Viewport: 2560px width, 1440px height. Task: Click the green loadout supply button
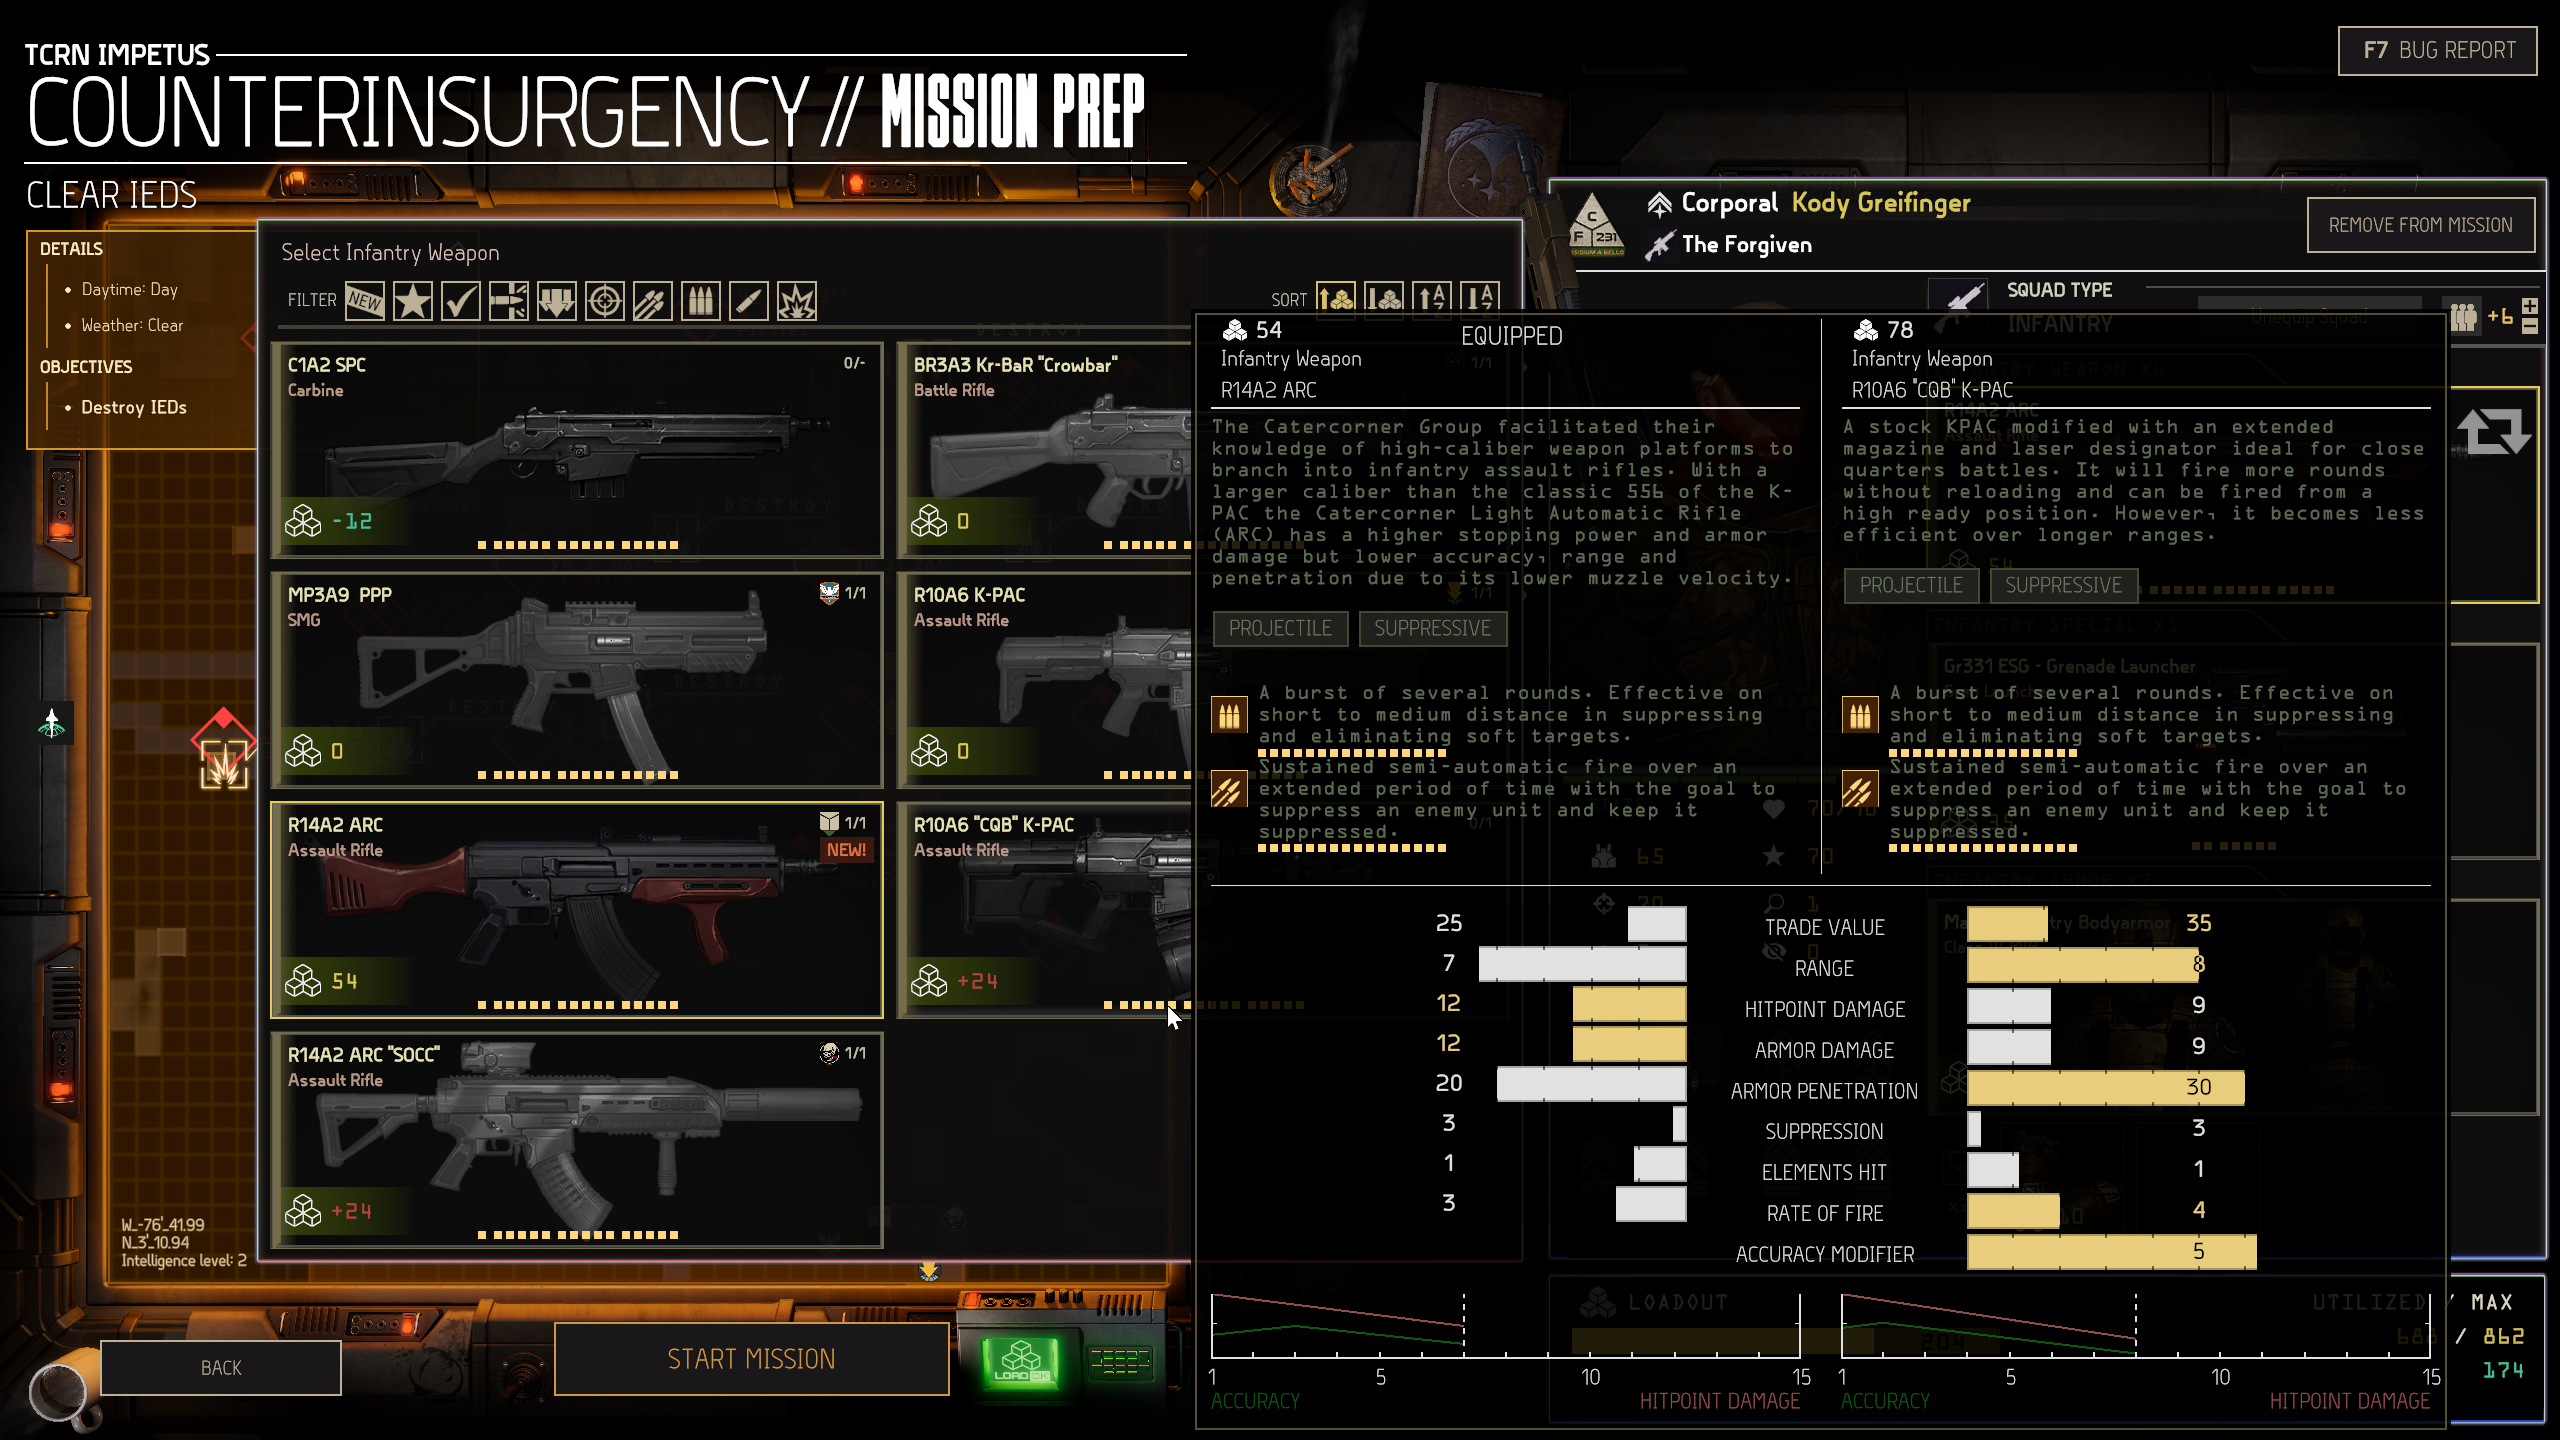(1020, 1362)
